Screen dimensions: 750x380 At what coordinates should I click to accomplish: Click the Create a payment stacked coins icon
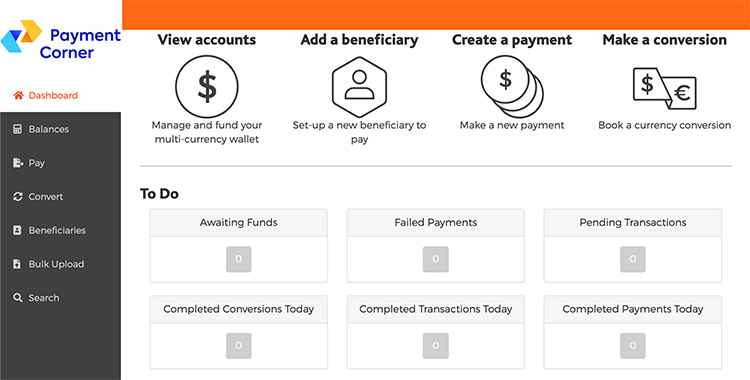click(512, 87)
